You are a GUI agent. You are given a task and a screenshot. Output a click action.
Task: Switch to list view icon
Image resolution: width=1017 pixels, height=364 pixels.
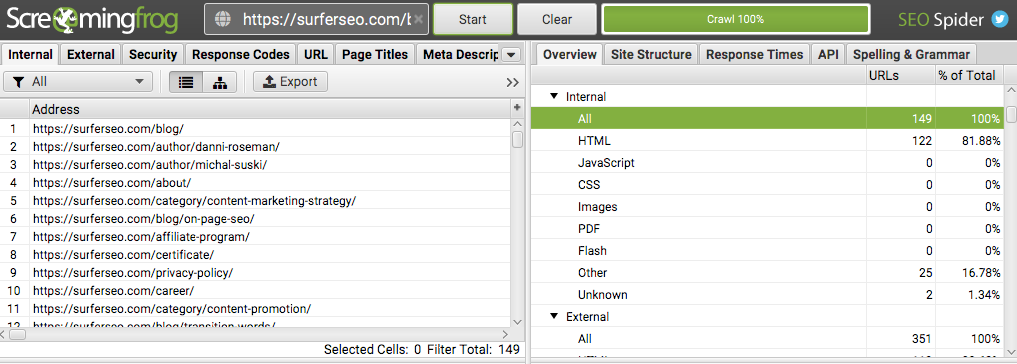coord(185,82)
